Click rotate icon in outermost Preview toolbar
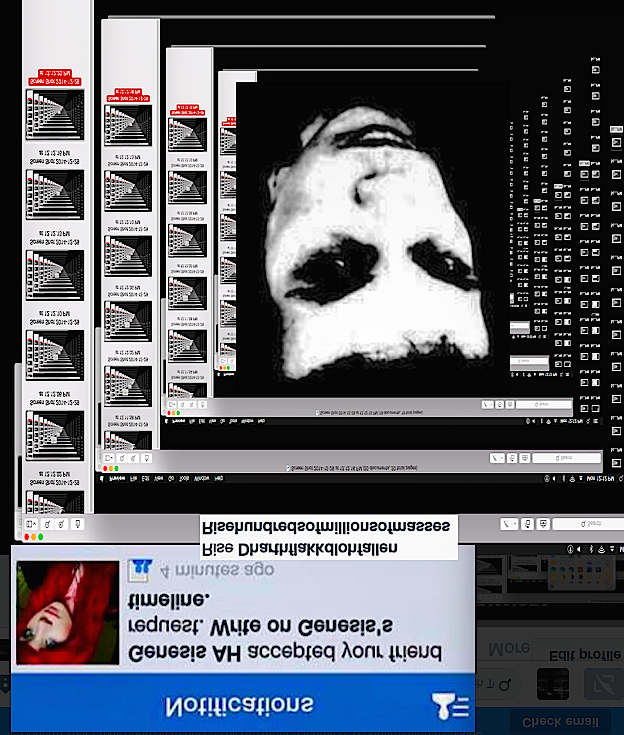624x735 pixels. 527,524
